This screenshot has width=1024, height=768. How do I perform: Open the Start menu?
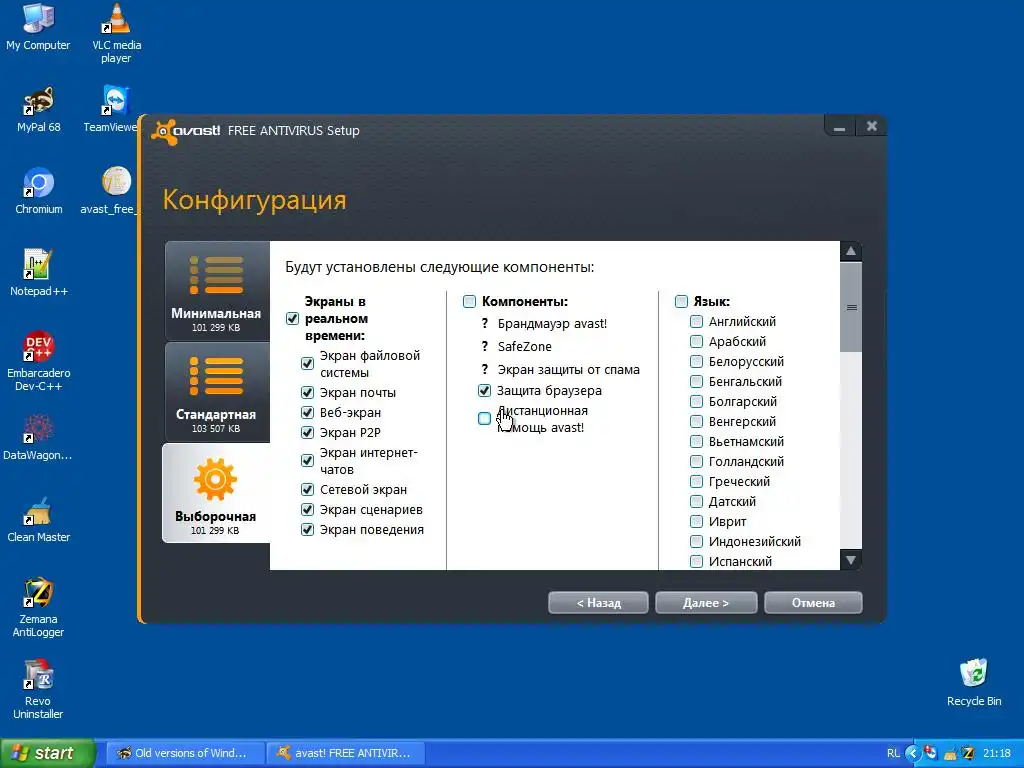pyautogui.click(x=48, y=753)
